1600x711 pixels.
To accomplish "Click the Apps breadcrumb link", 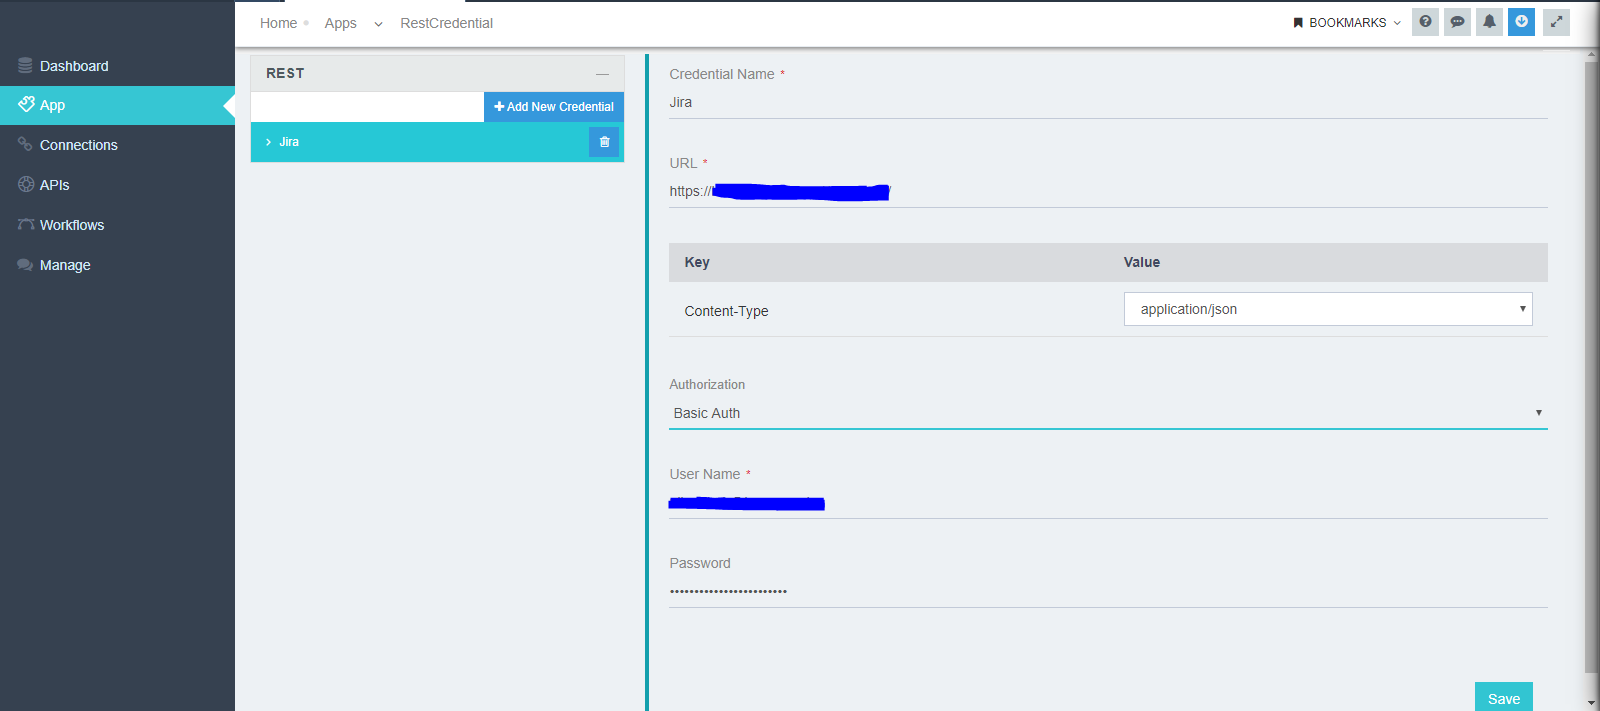I will click(x=340, y=23).
